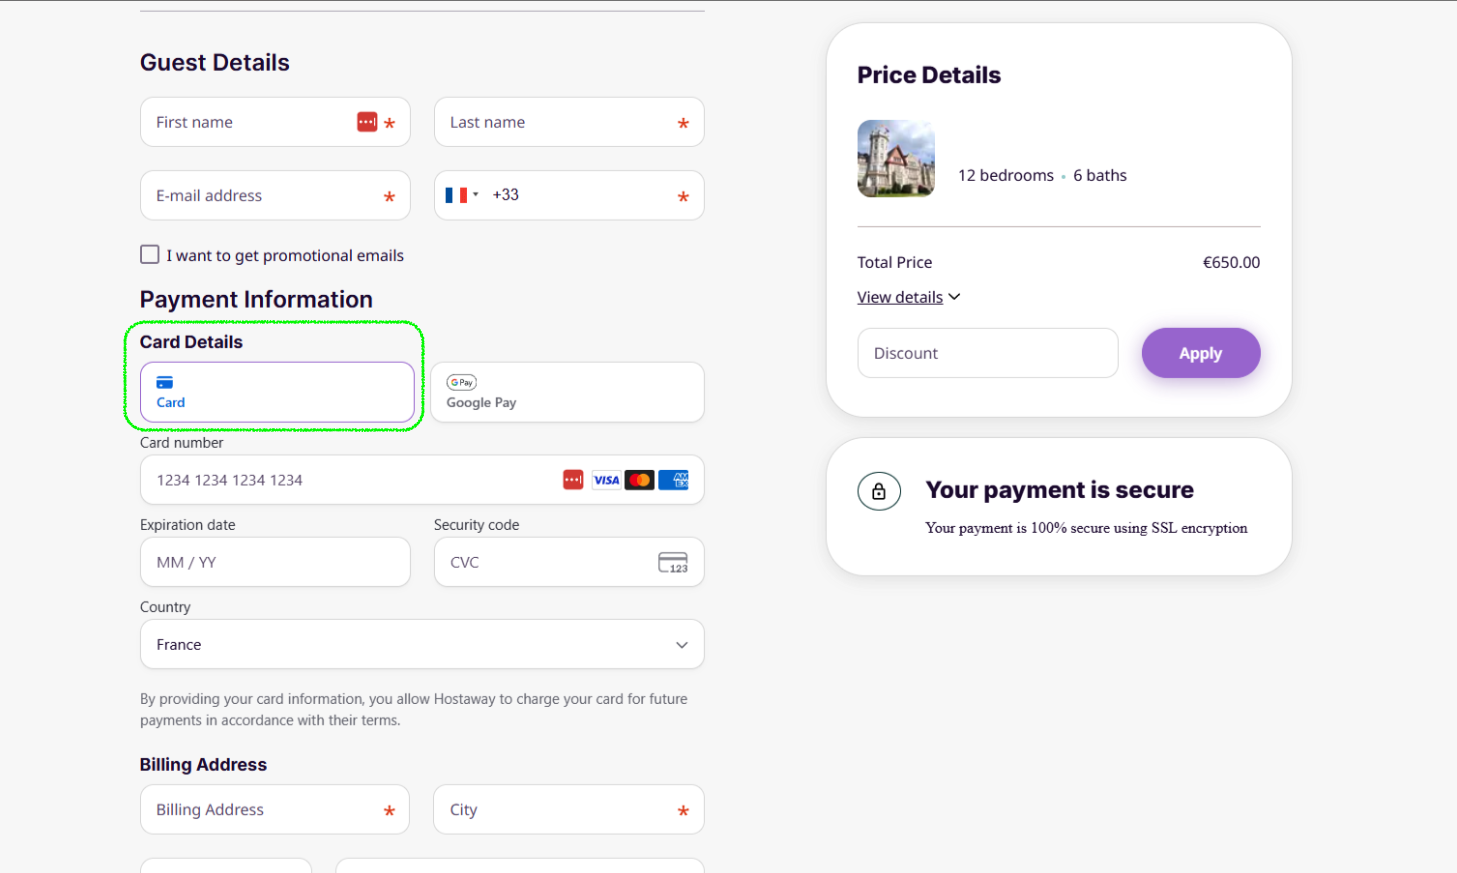
Task: Click the American Express logo
Action: coord(674,480)
